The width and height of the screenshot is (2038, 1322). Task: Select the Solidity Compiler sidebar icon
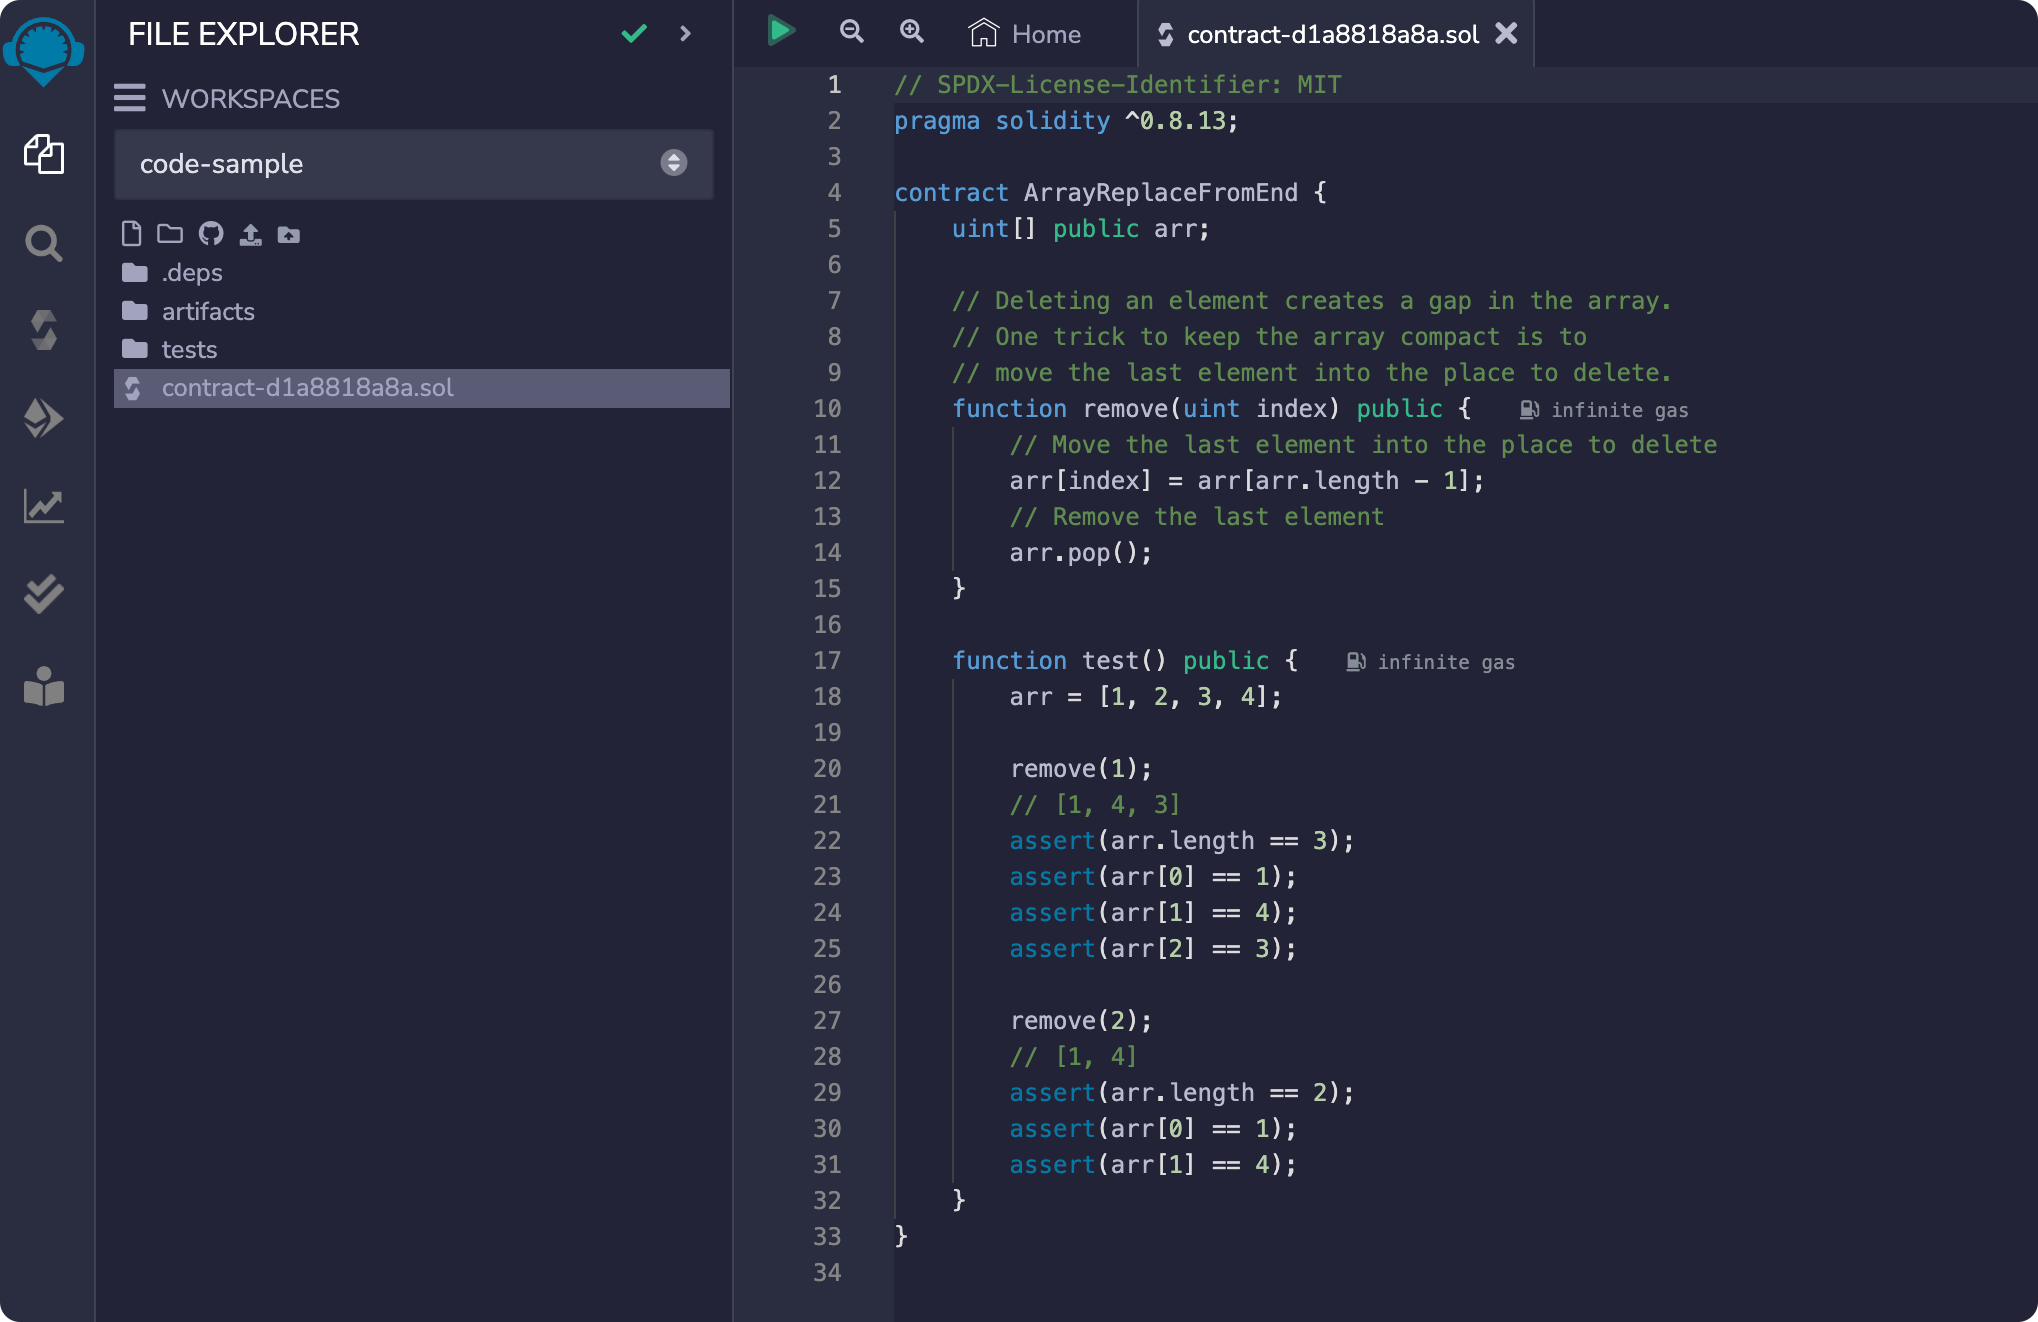coord(44,331)
